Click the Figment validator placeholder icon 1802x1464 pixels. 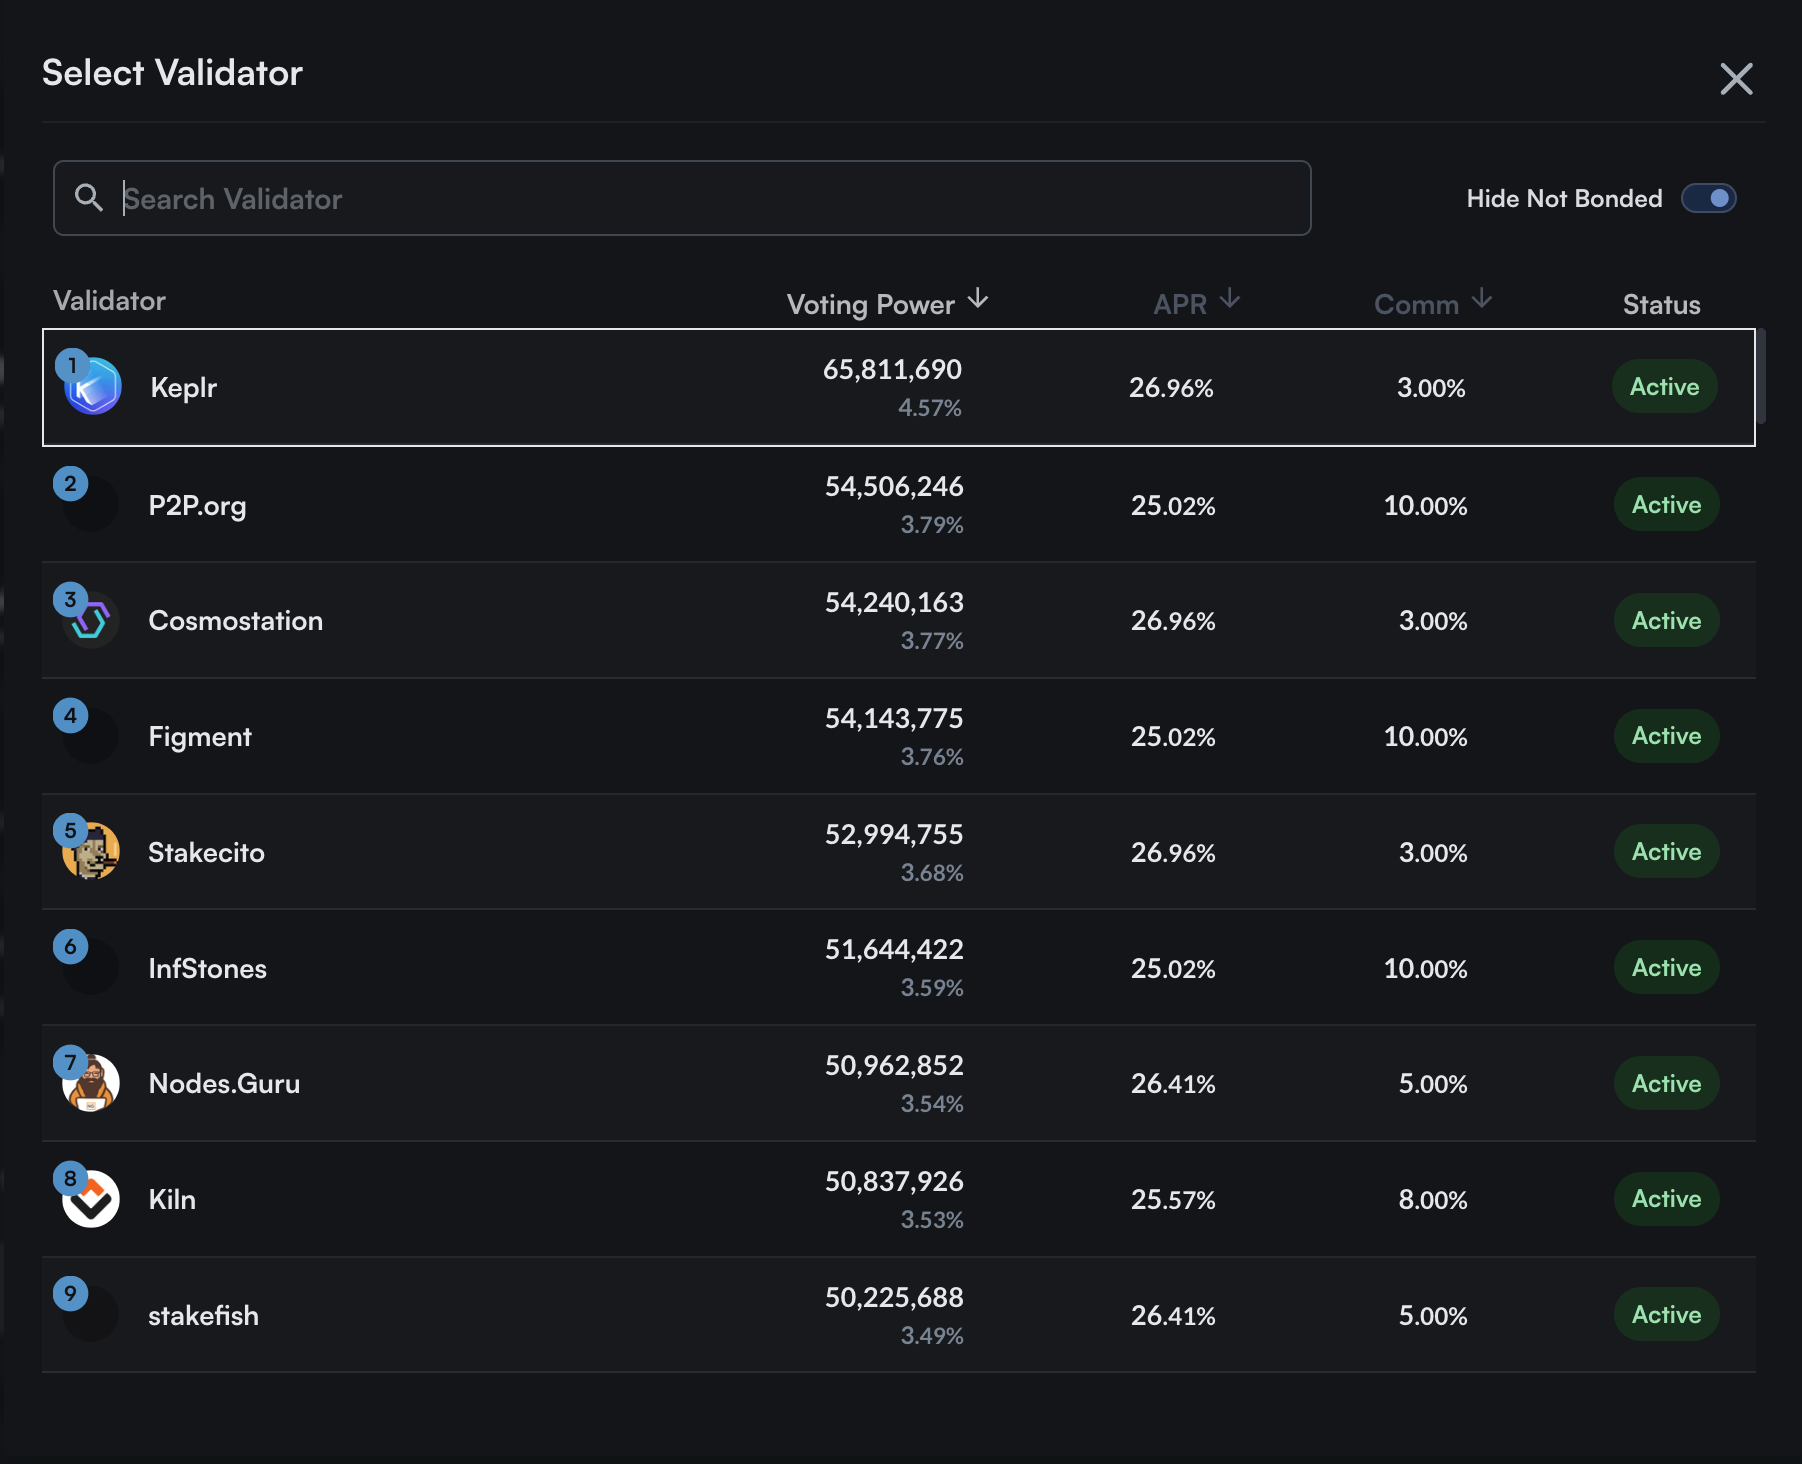(x=90, y=735)
